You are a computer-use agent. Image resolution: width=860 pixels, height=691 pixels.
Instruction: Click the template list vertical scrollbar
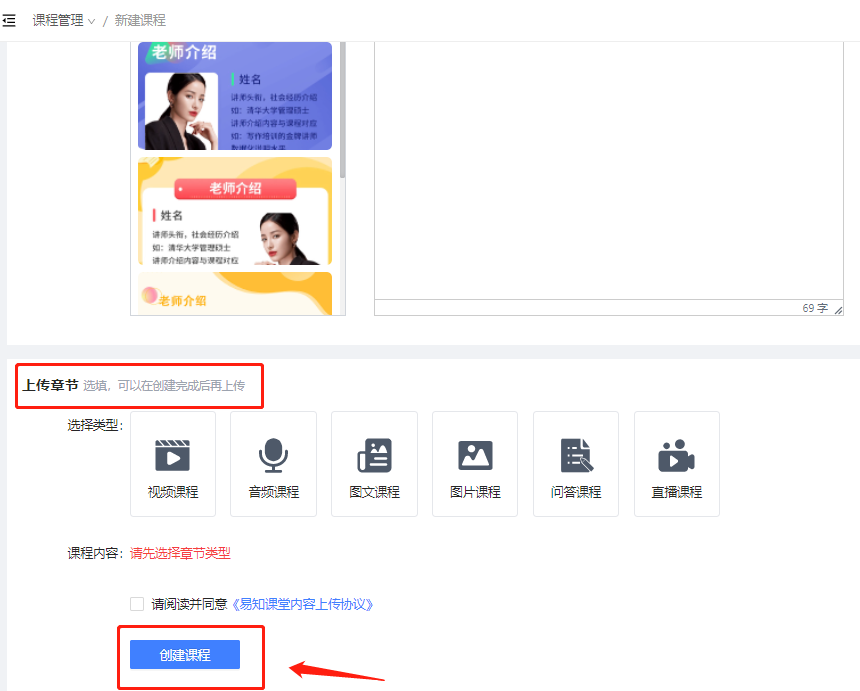[x=342, y=110]
